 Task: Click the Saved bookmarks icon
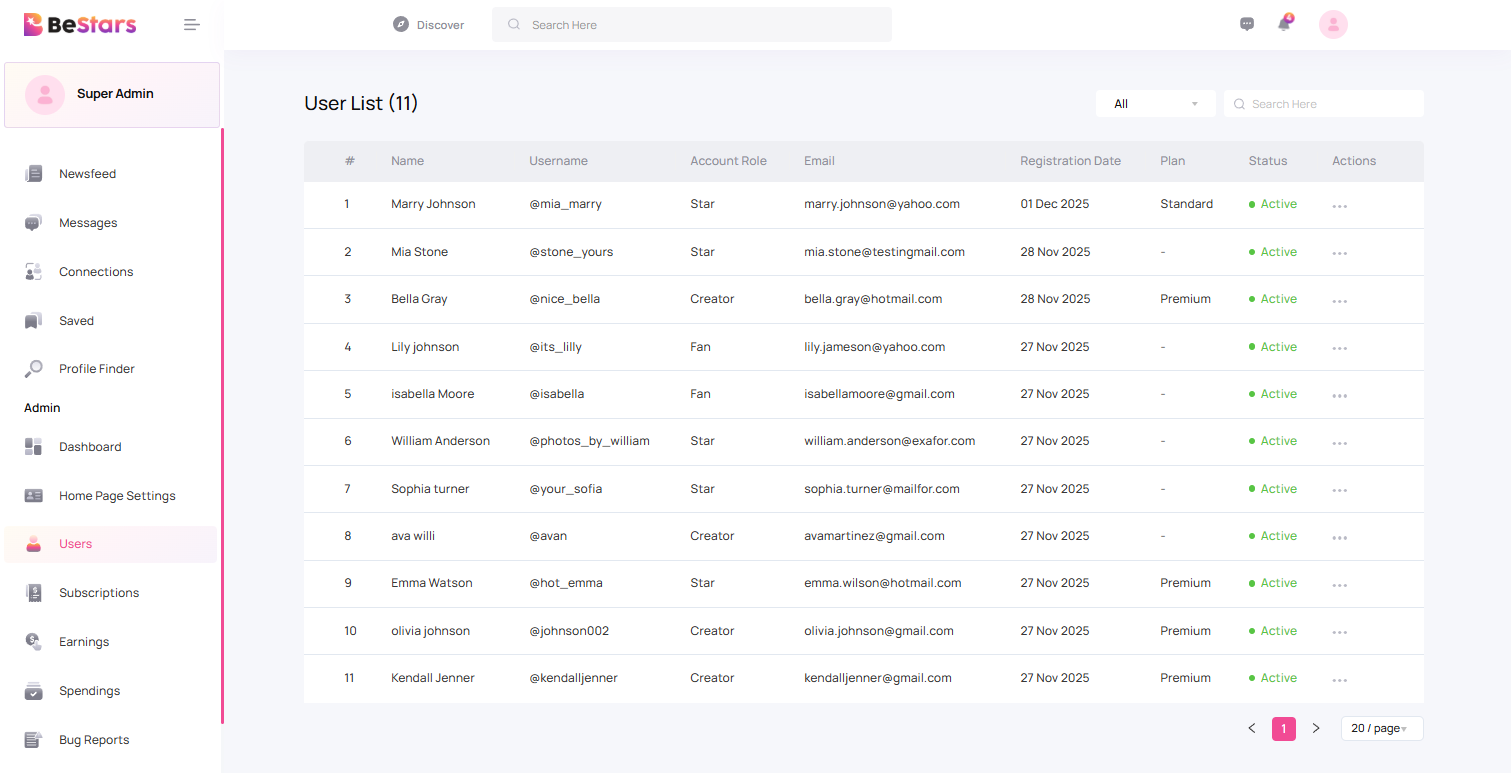point(33,320)
